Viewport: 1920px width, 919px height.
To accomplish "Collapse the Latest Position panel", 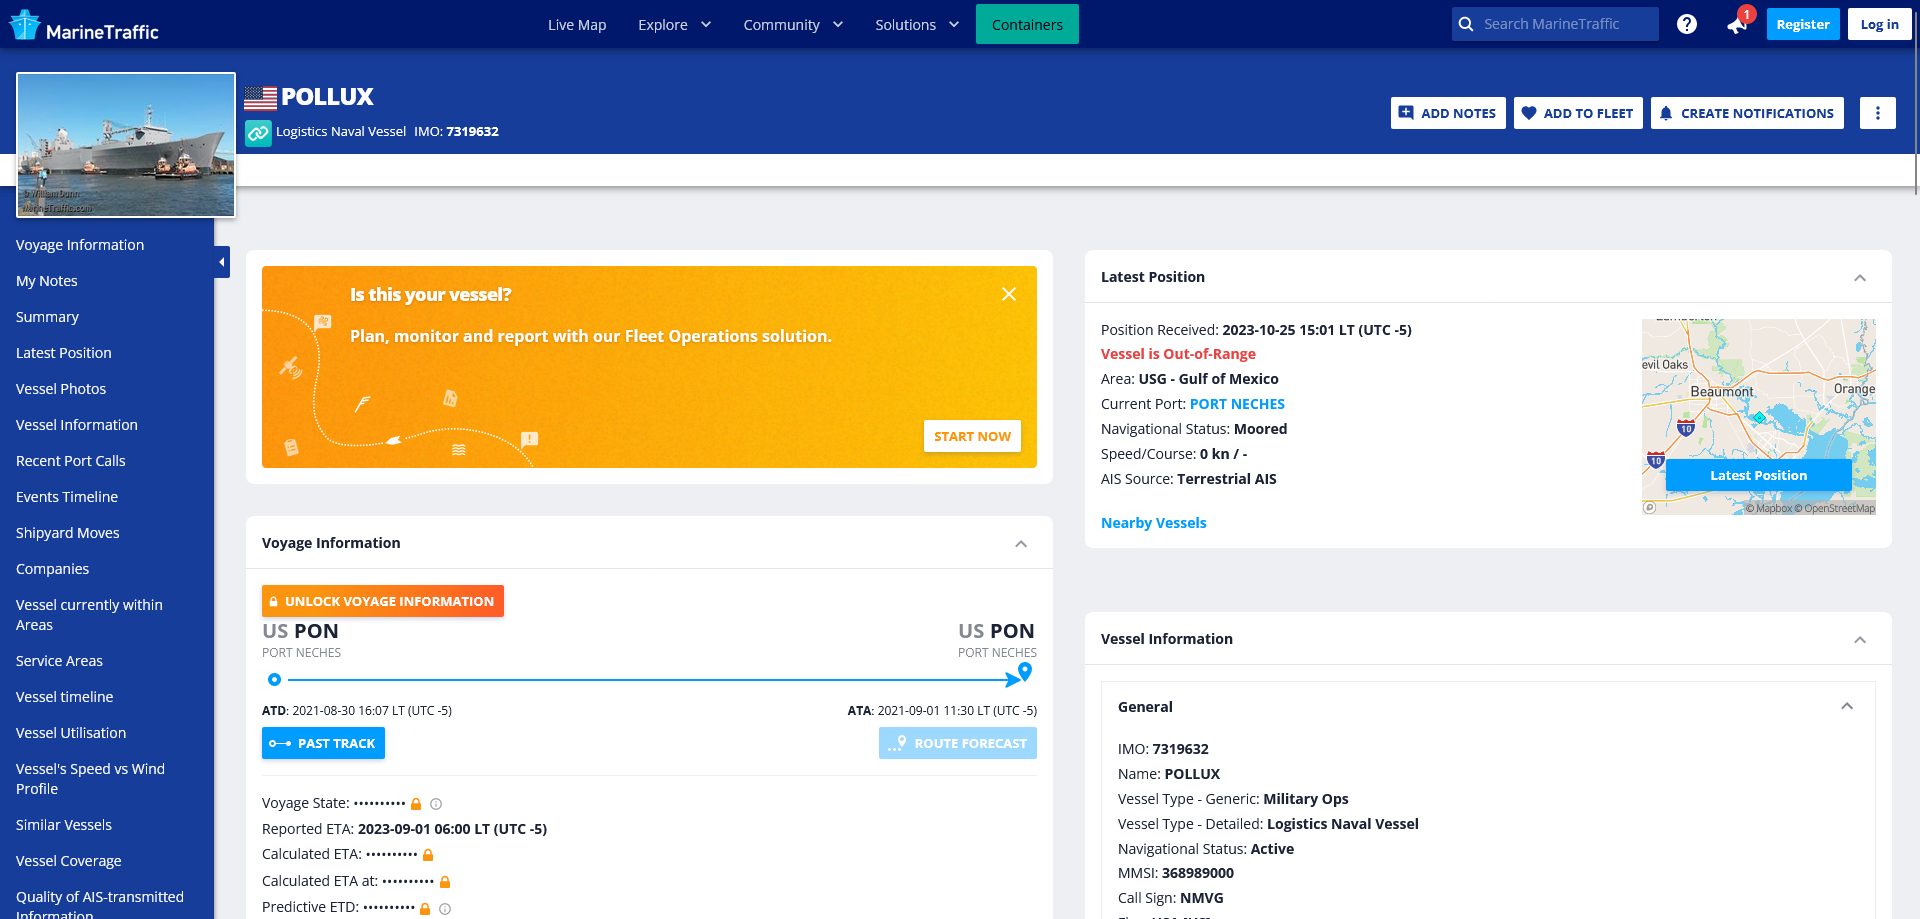I will coord(1860,278).
